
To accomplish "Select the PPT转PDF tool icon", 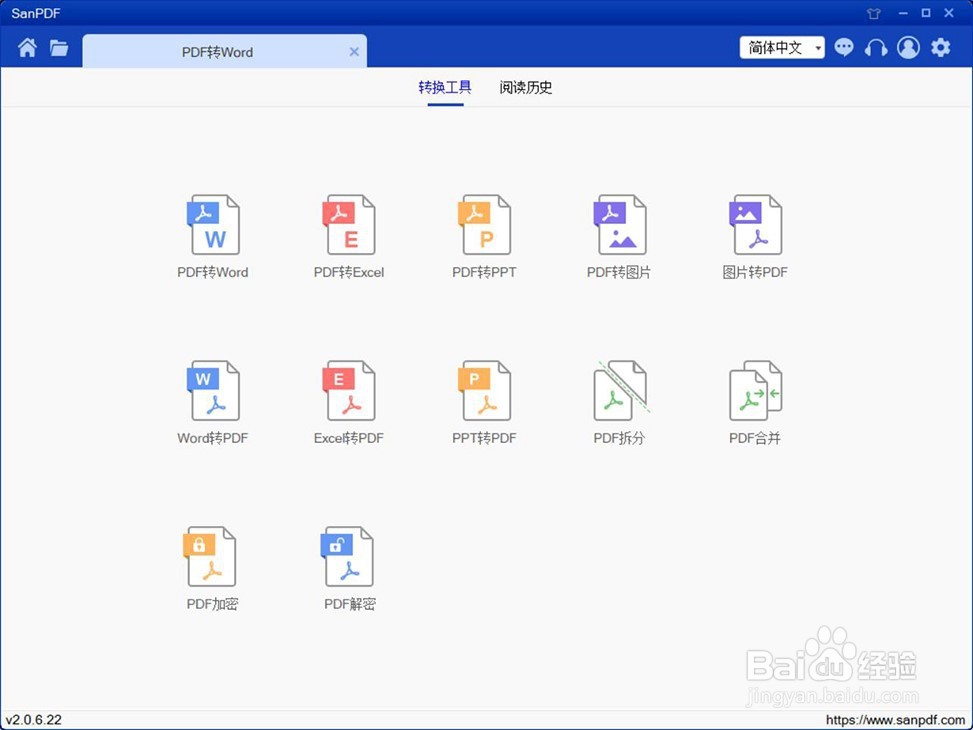I will 484,390.
